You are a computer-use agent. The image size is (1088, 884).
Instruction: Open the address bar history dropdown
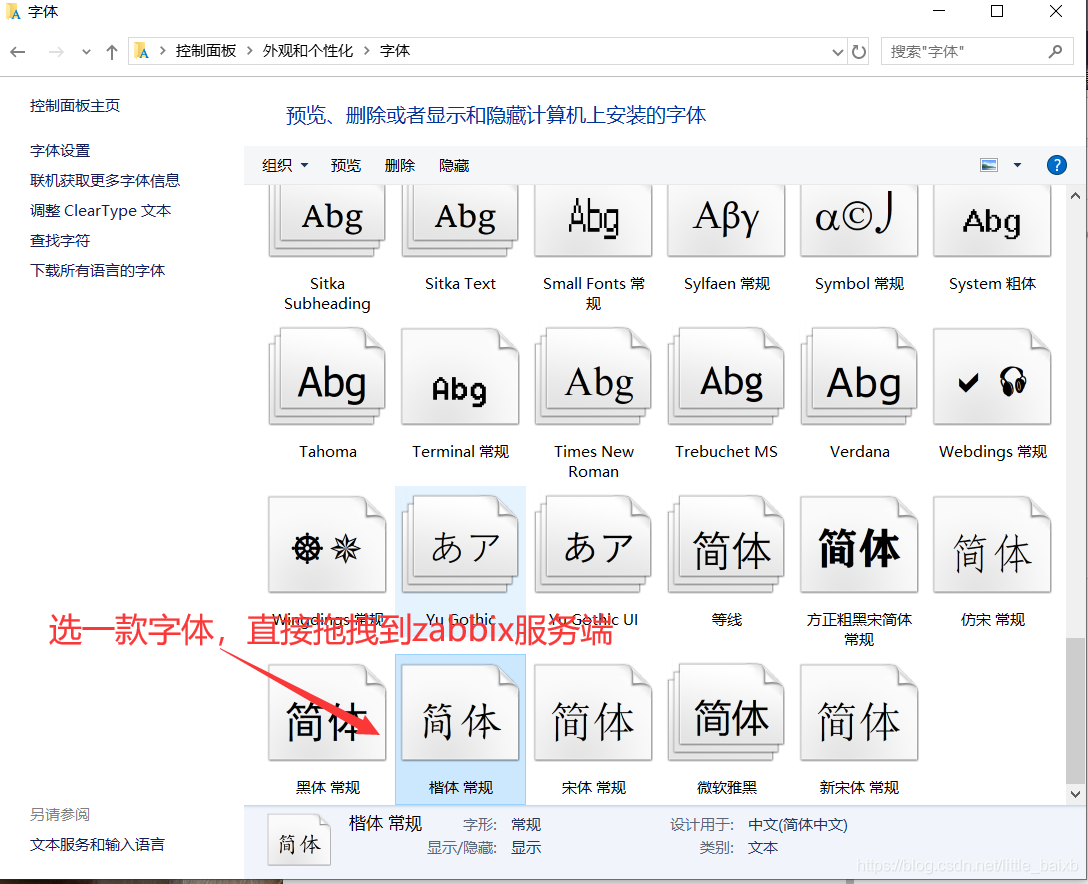coord(838,51)
